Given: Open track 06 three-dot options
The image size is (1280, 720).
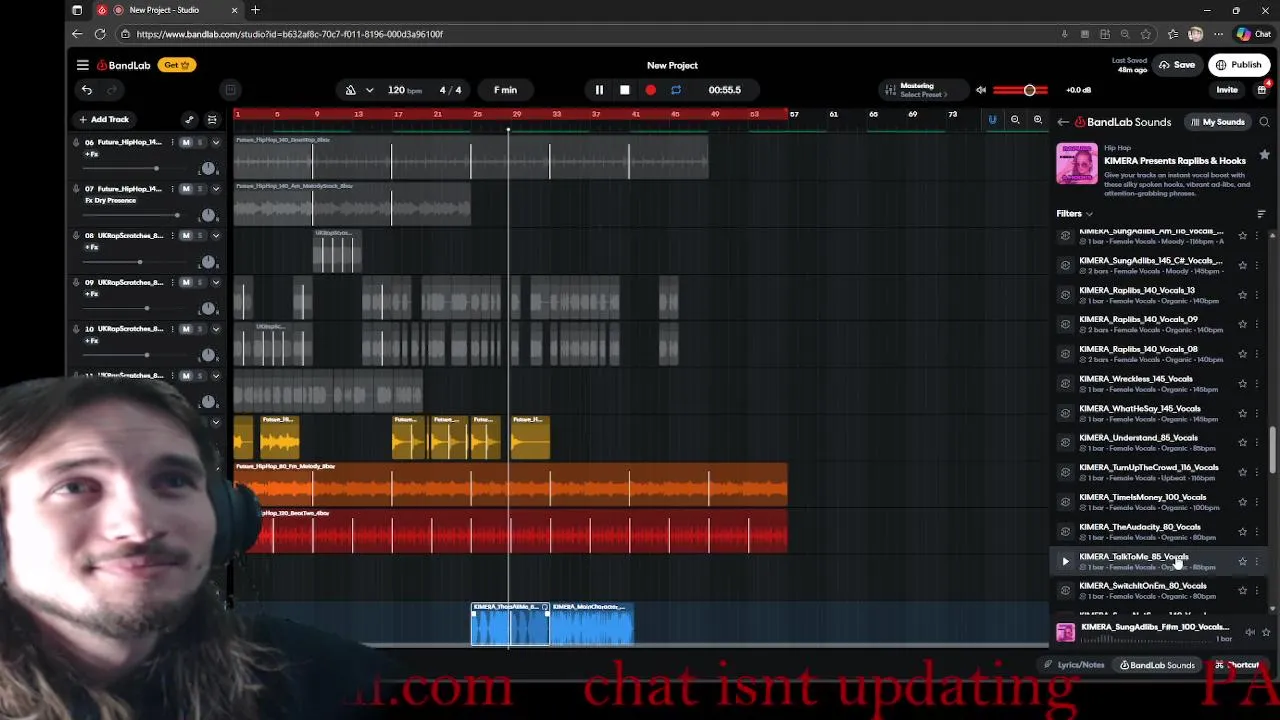Looking at the screenshot, I should point(172,142).
